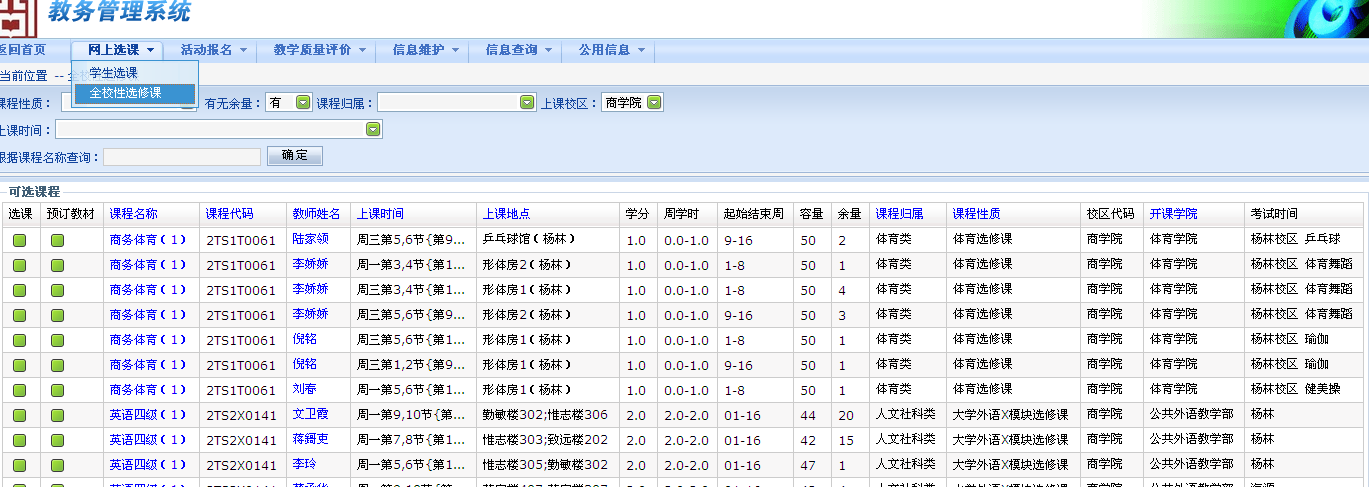Viewport: 1369px width, 487px height.
Task: Tick 选课 box for 李娇娇 周三第3,4节 row
Action: pyautogui.click(x=20, y=290)
